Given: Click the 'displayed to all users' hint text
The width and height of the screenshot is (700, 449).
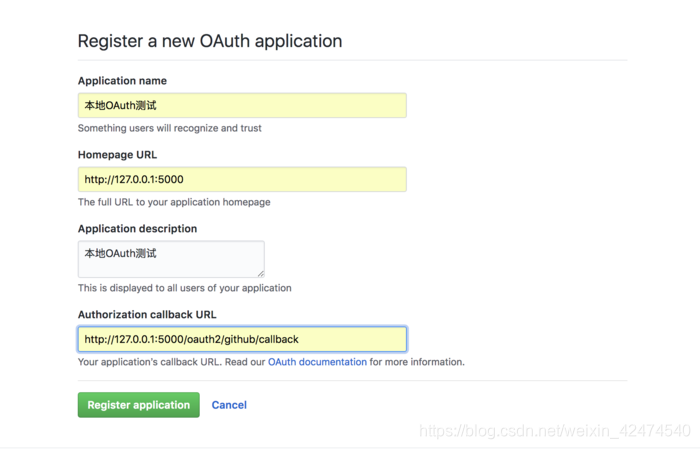Looking at the screenshot, I should [x=184, y=288].
